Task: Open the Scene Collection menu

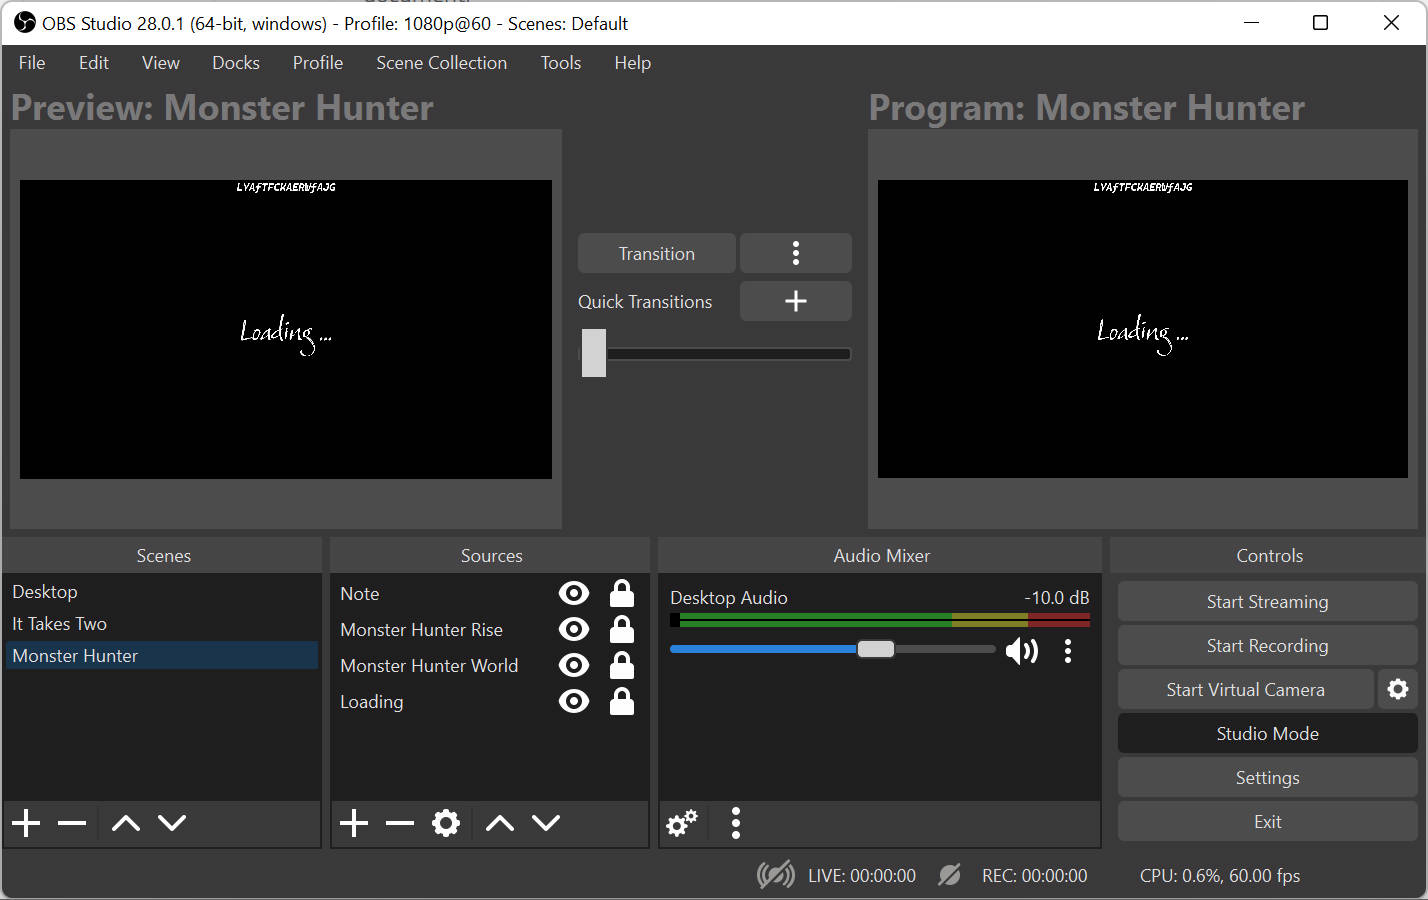Action: click(x=441, y=62)
